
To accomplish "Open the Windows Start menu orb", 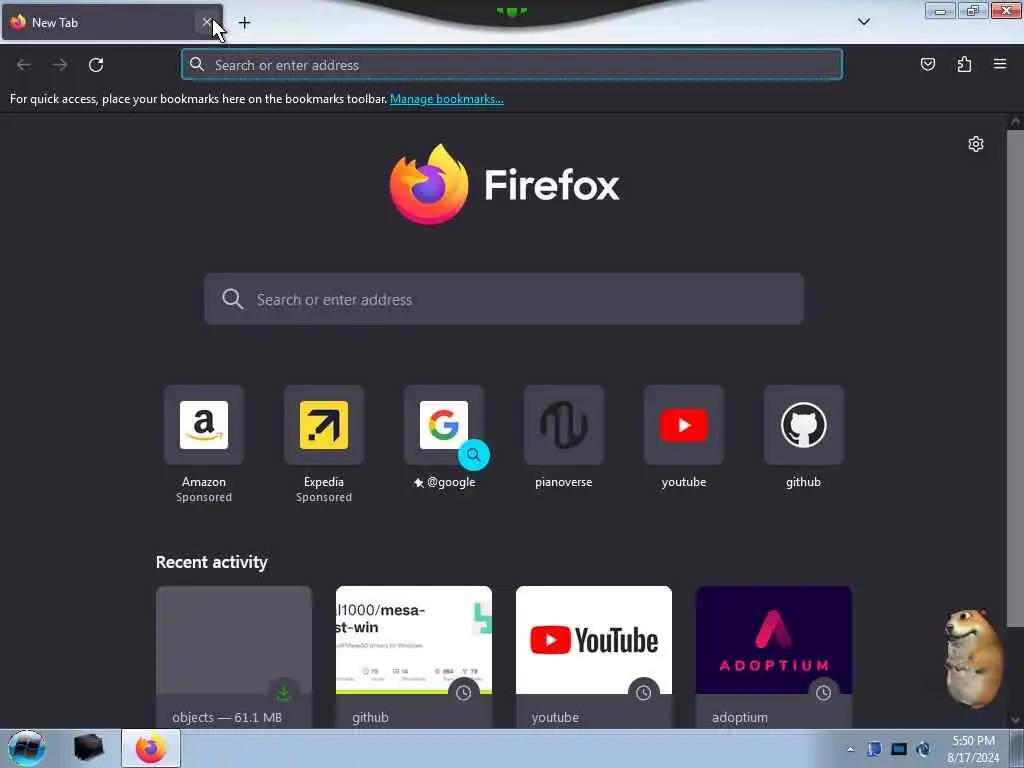I will click(27, 748).
